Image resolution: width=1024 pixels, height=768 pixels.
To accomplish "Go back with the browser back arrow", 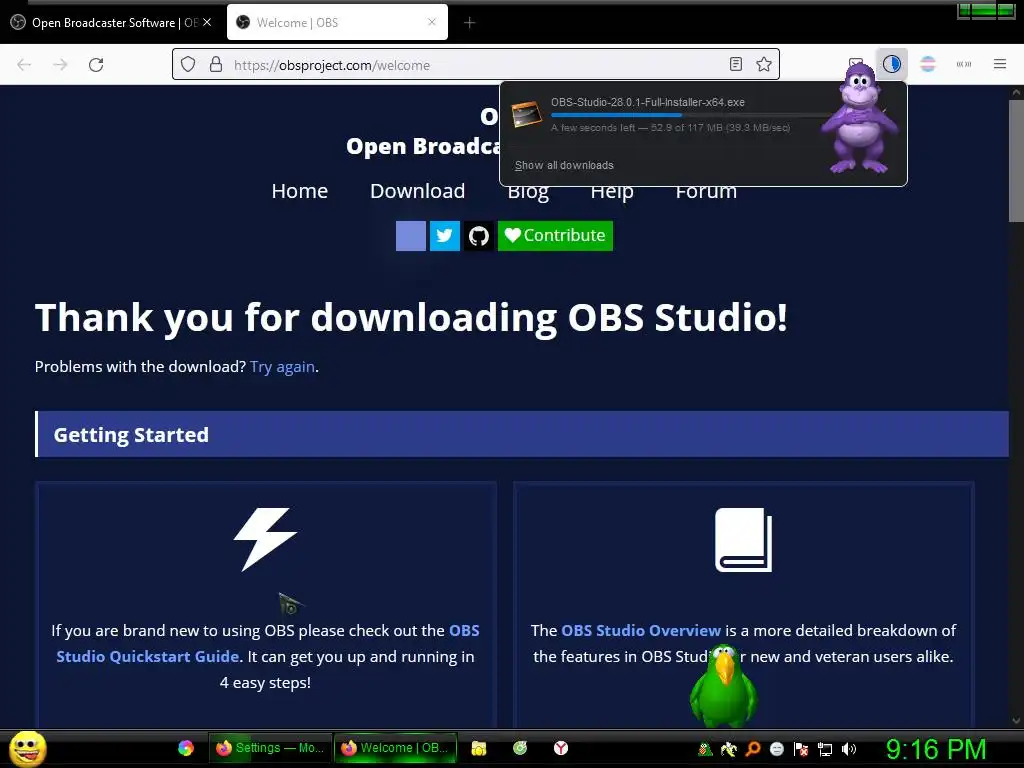I will tap(24, 65).
